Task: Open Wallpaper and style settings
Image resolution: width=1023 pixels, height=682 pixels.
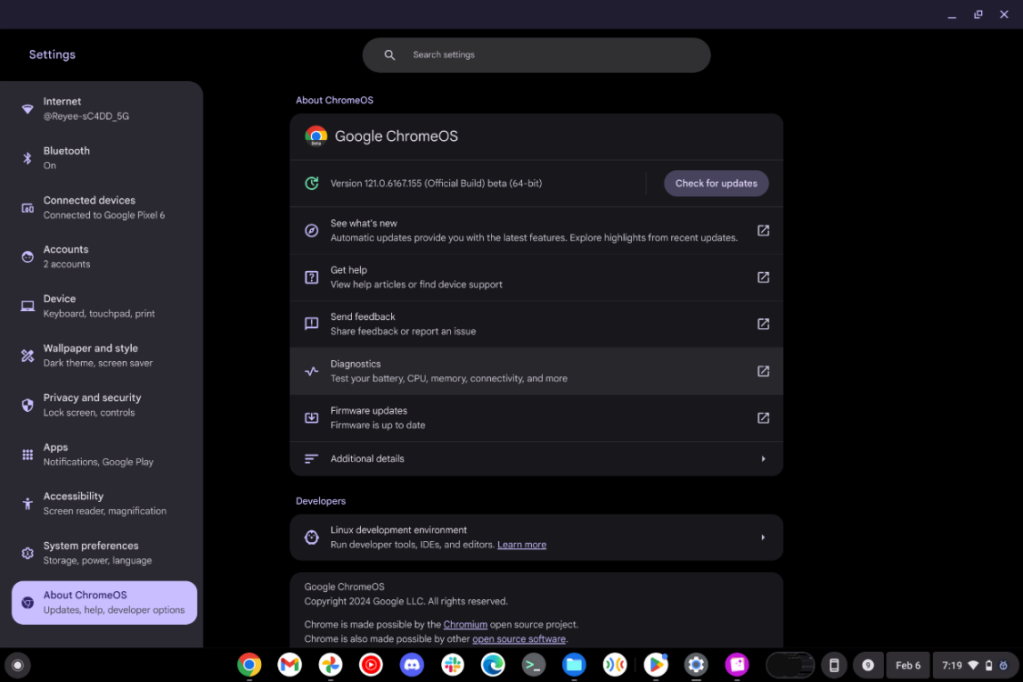Action: tap(104, 356)
